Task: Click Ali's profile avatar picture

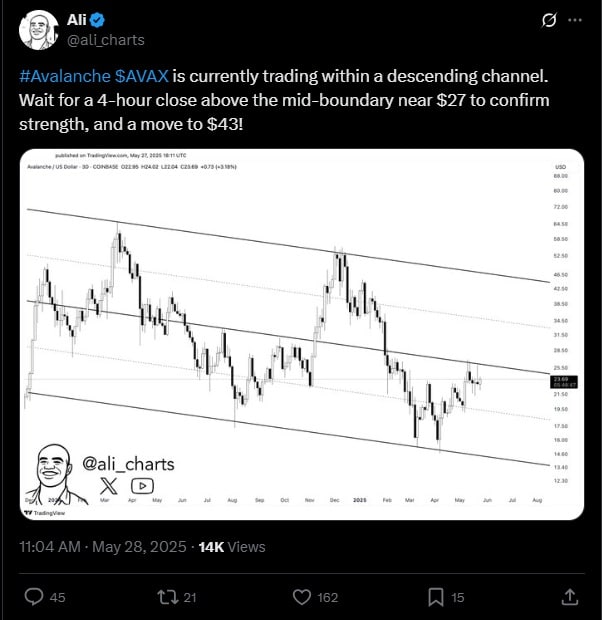Action: [x=38, y=29]
